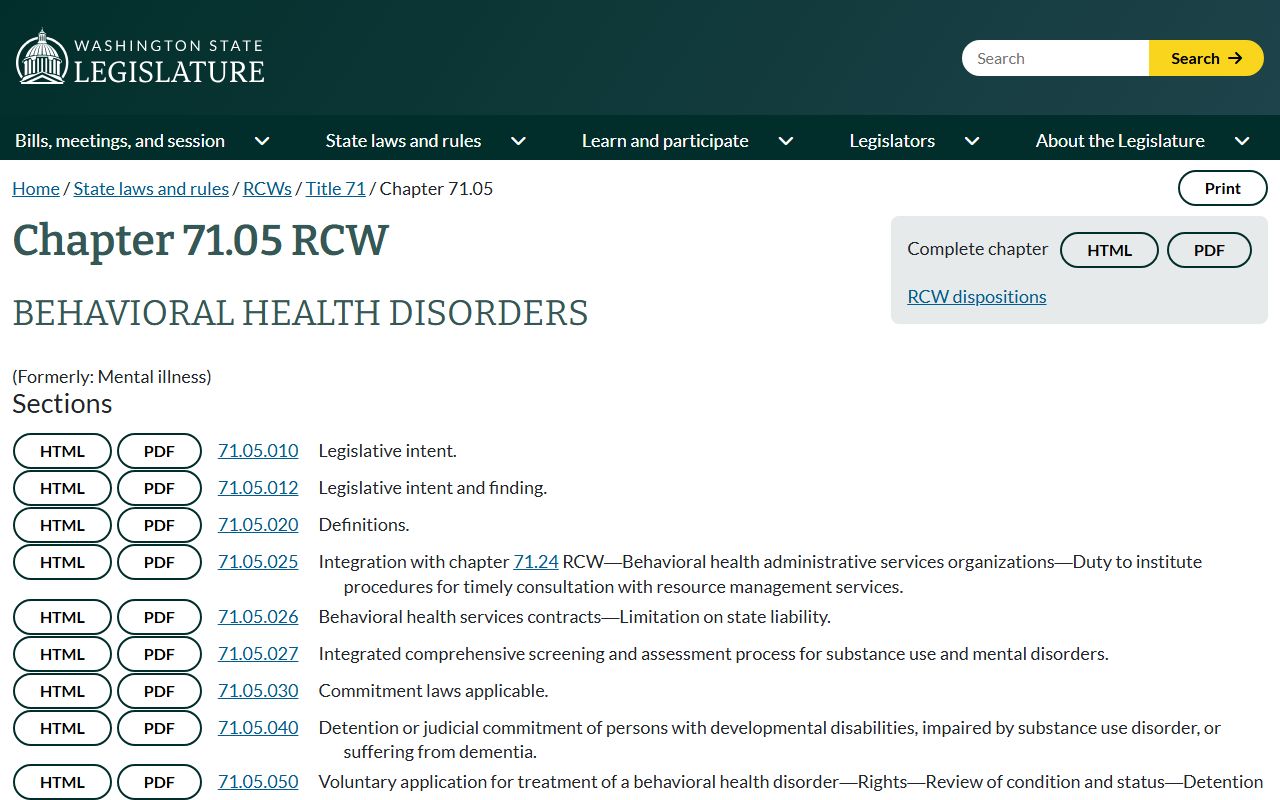Focus the Search input field
The height and width of the screenshot is (800, 1280).
(1055, 58)
